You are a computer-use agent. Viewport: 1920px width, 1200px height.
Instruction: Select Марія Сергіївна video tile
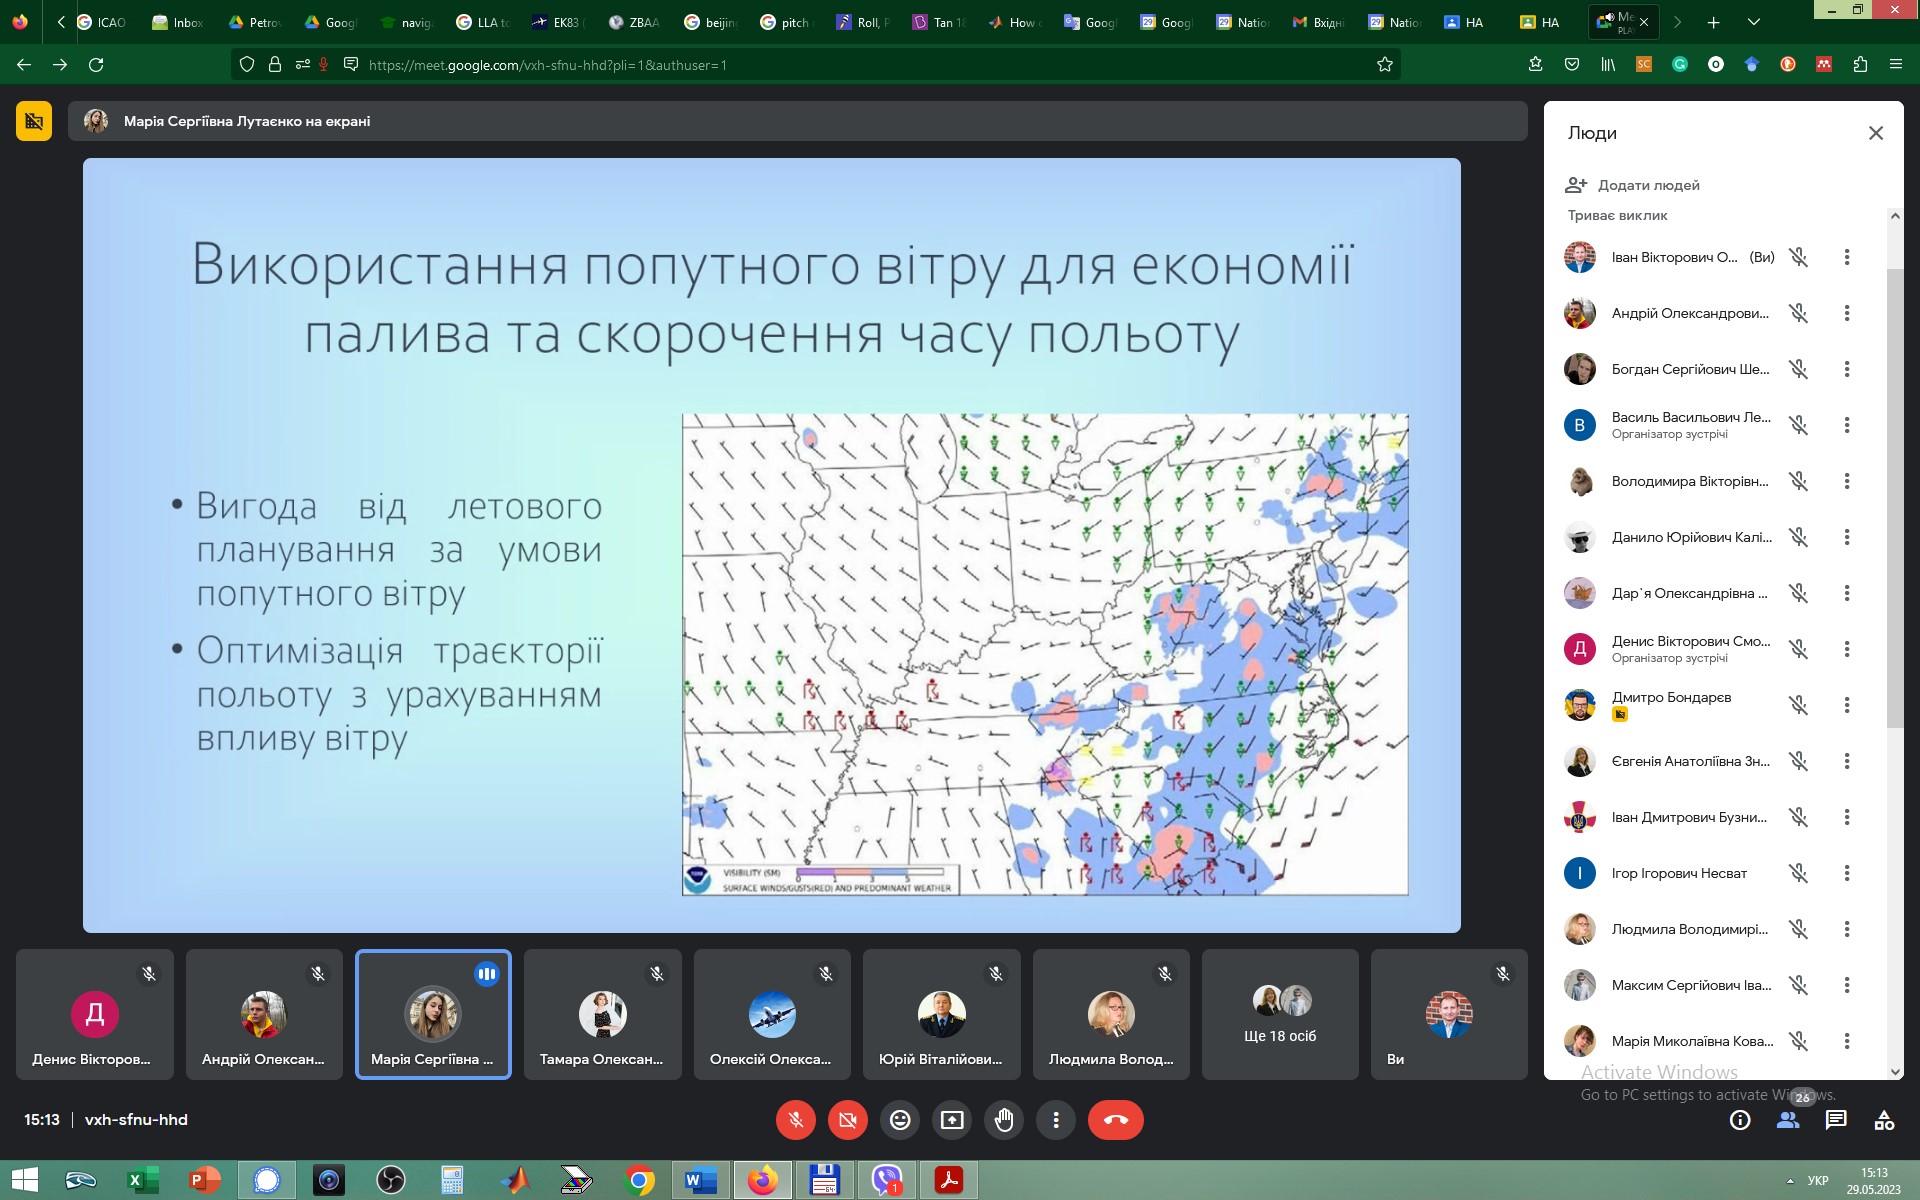[433, 1014]
